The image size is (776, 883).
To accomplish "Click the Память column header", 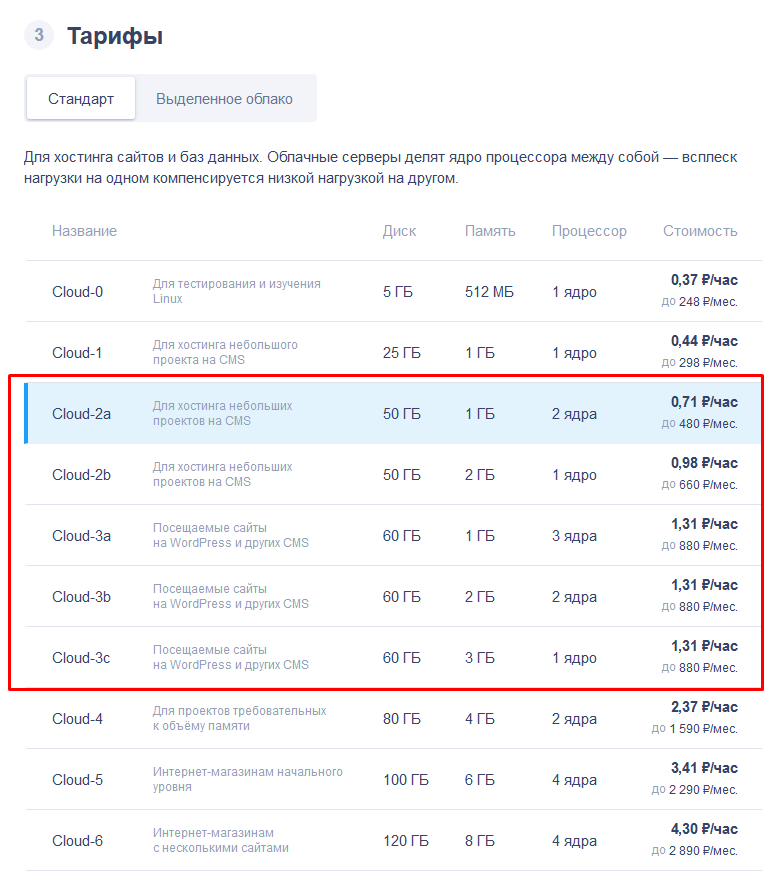I will (490, 231).
